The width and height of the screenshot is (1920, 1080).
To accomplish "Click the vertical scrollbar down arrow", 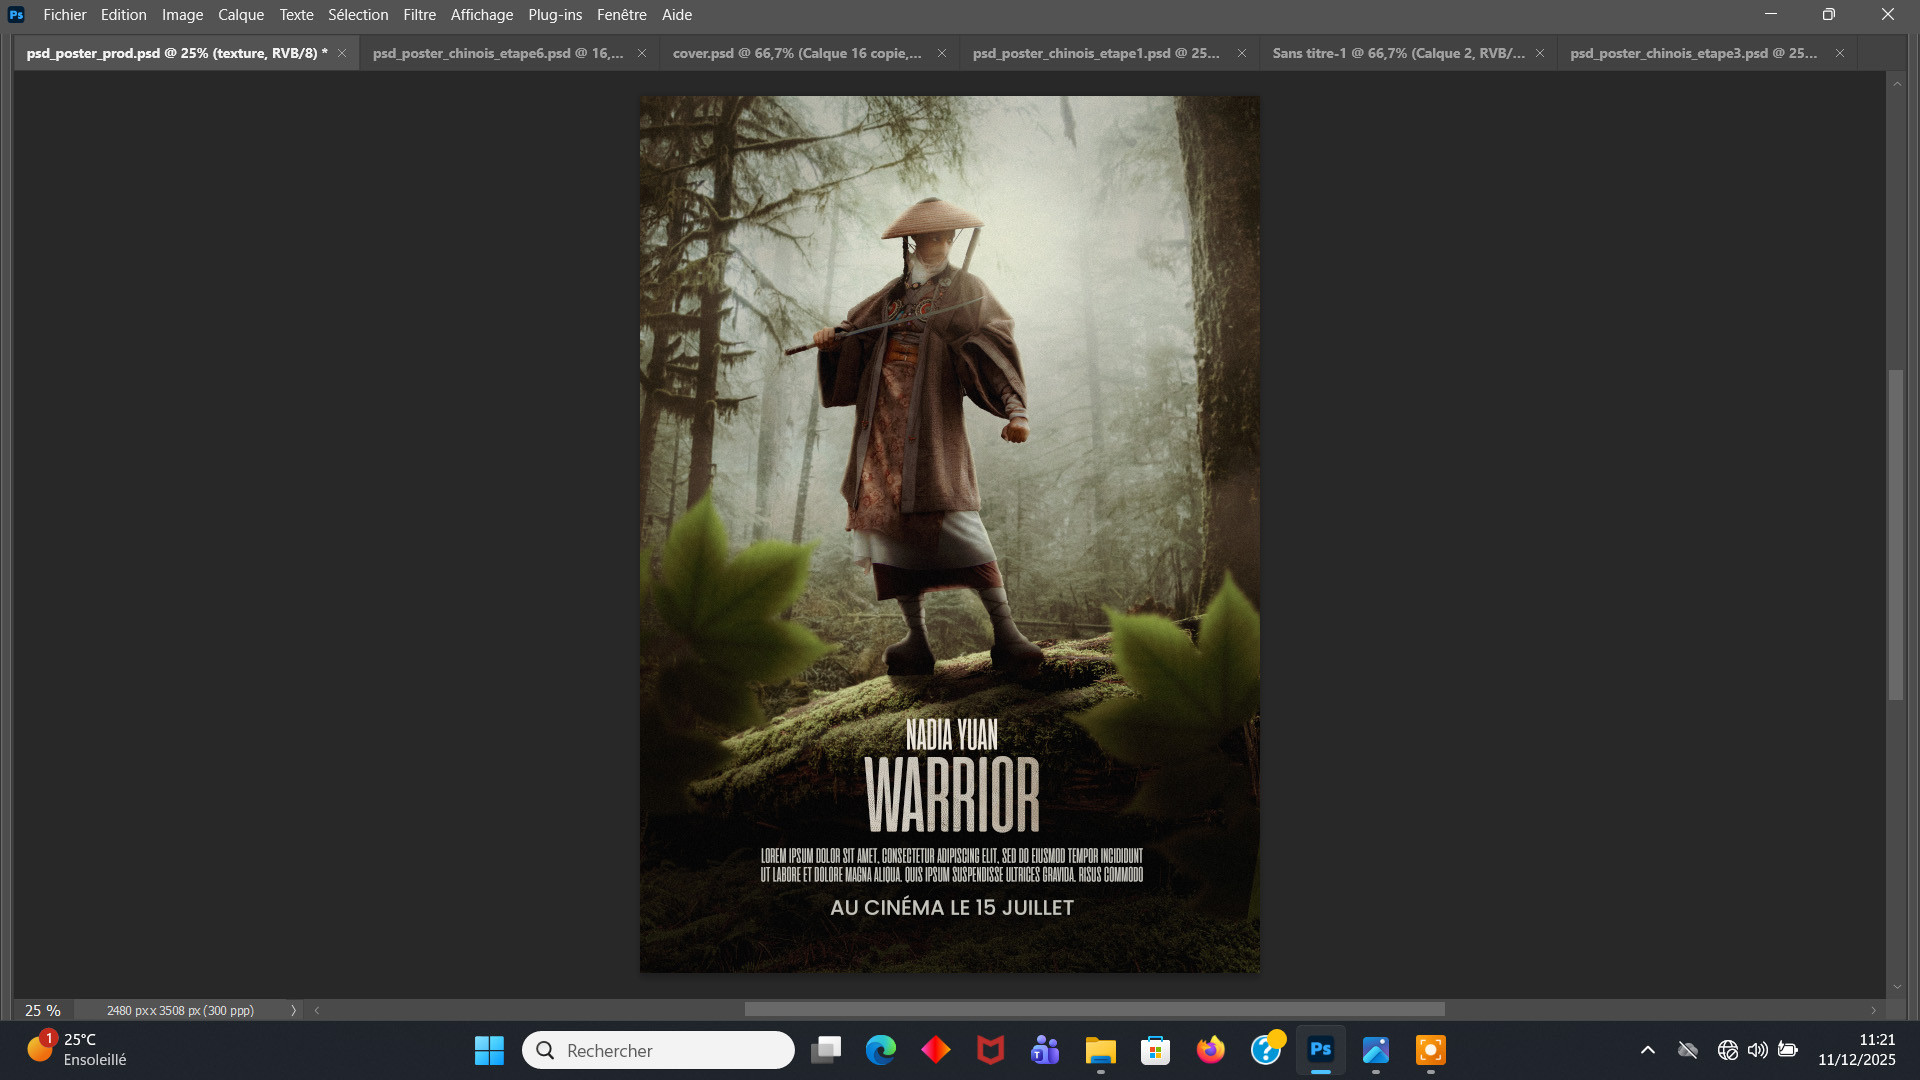I will 1897,987.
